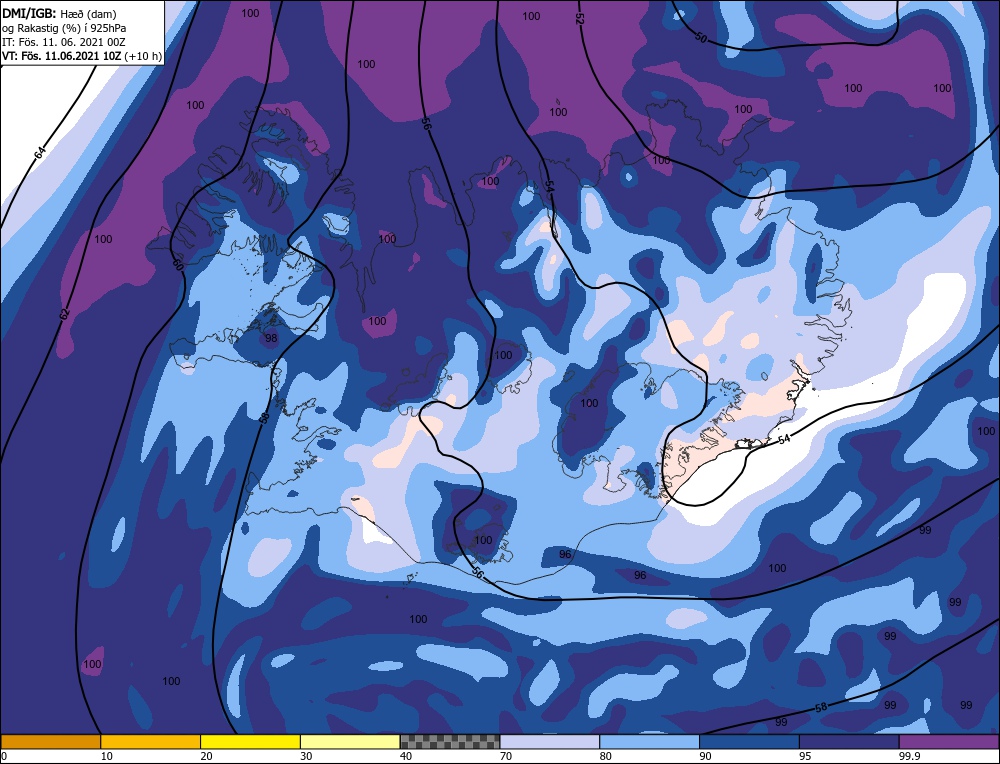Click the '62' contour line label
Image resolution: width=1000 pixels, height=764 pixels.
click(x=64, y=314)
